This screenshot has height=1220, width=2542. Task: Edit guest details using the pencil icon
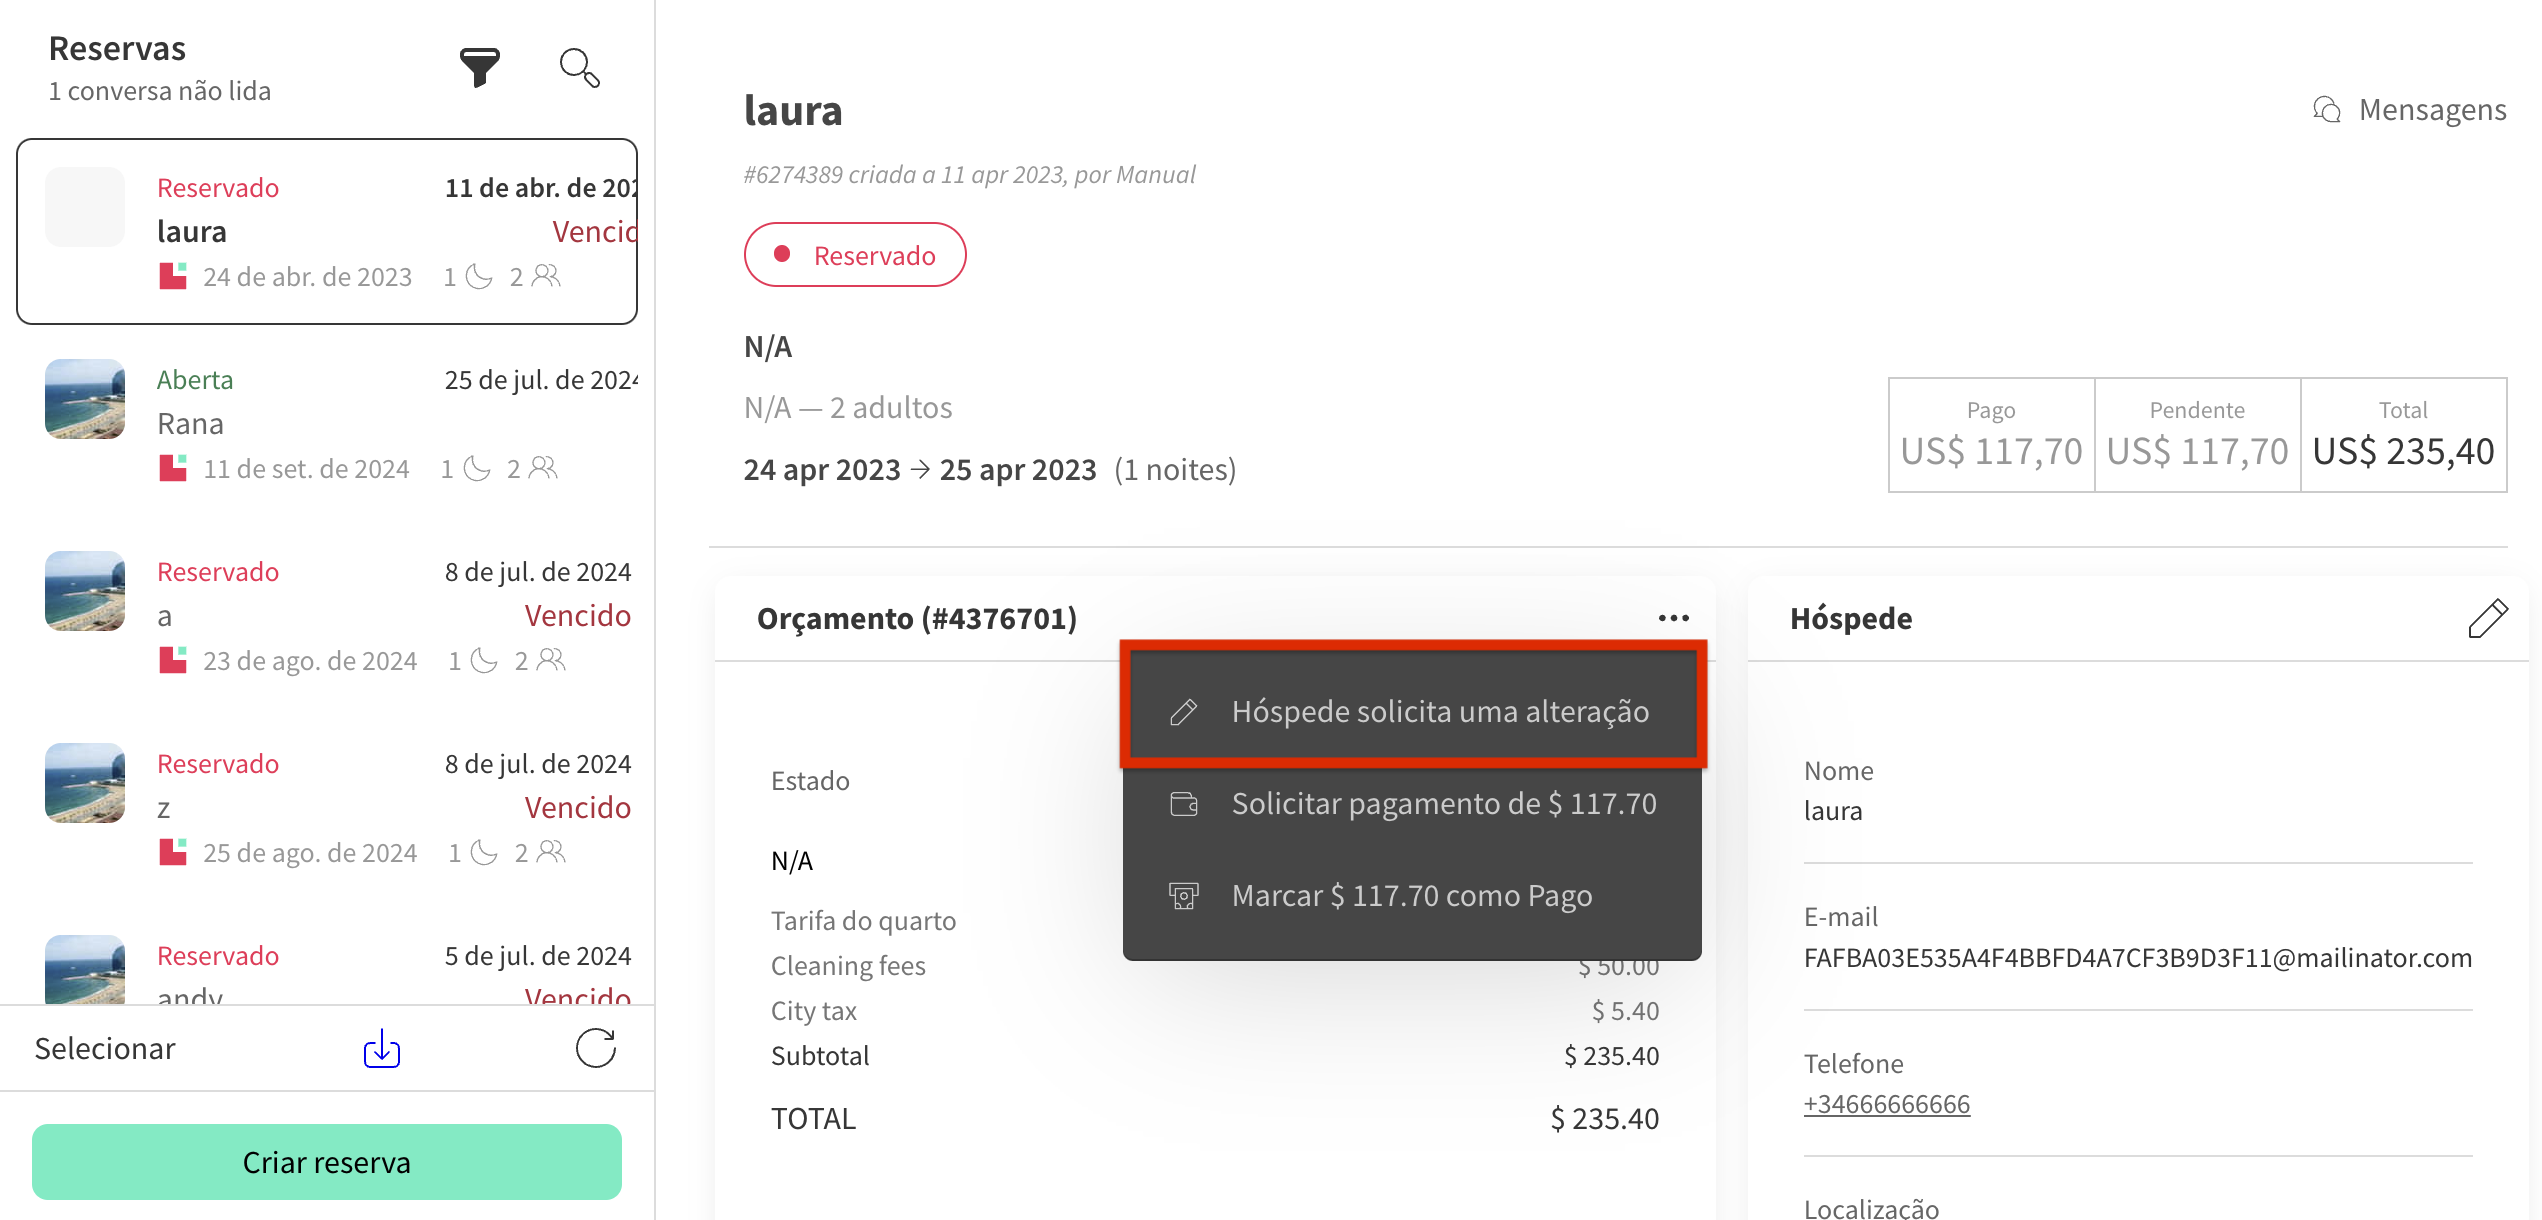(2488, 618)
